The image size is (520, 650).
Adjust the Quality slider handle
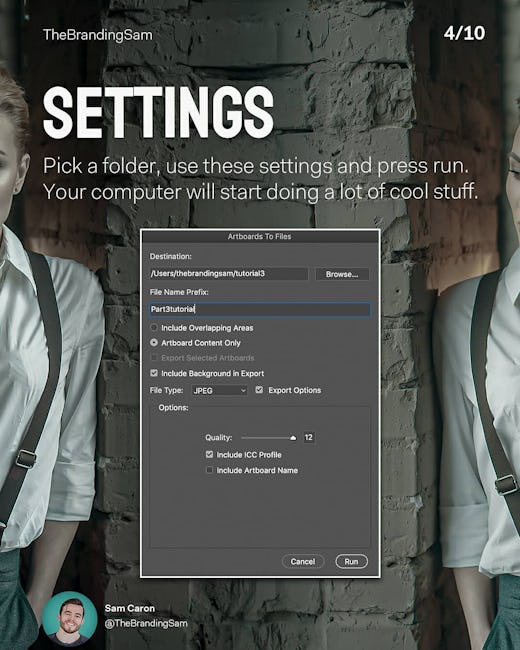(x=293, y=438)
